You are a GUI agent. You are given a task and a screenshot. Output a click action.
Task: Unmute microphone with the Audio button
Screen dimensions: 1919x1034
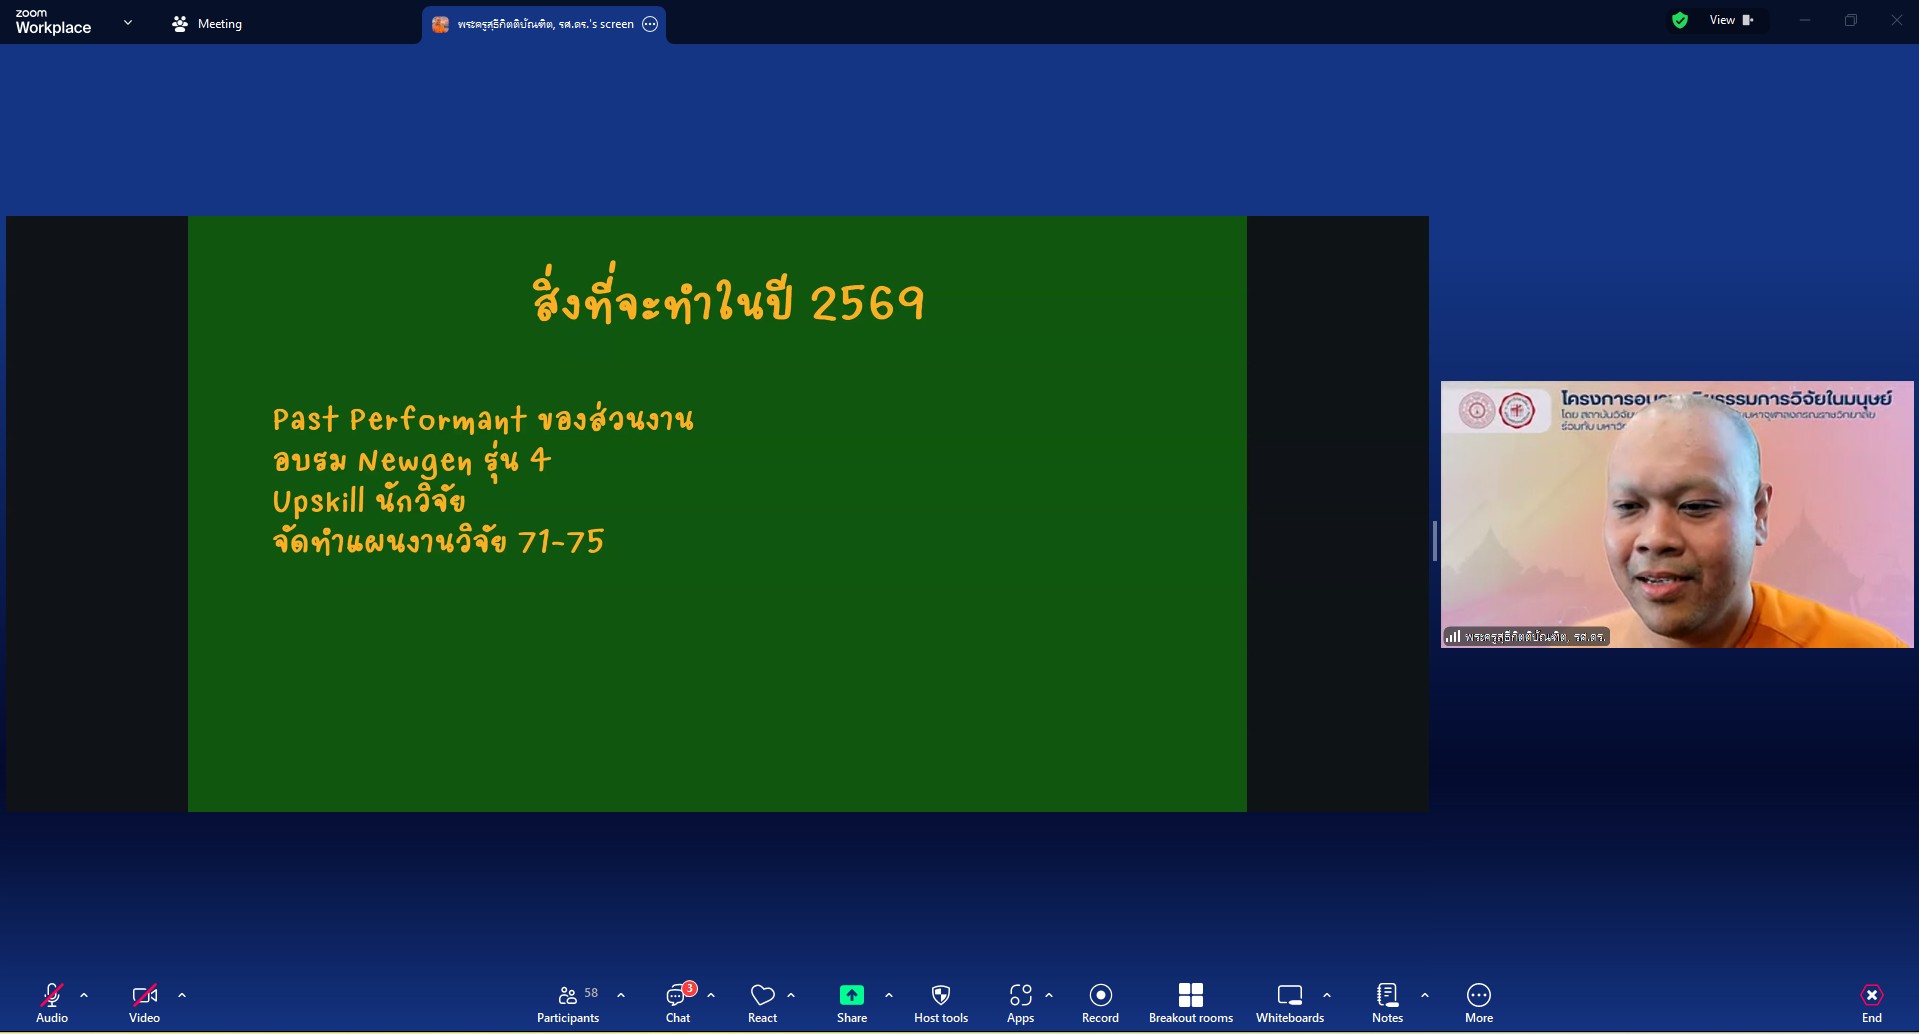tap(52, 1002)
